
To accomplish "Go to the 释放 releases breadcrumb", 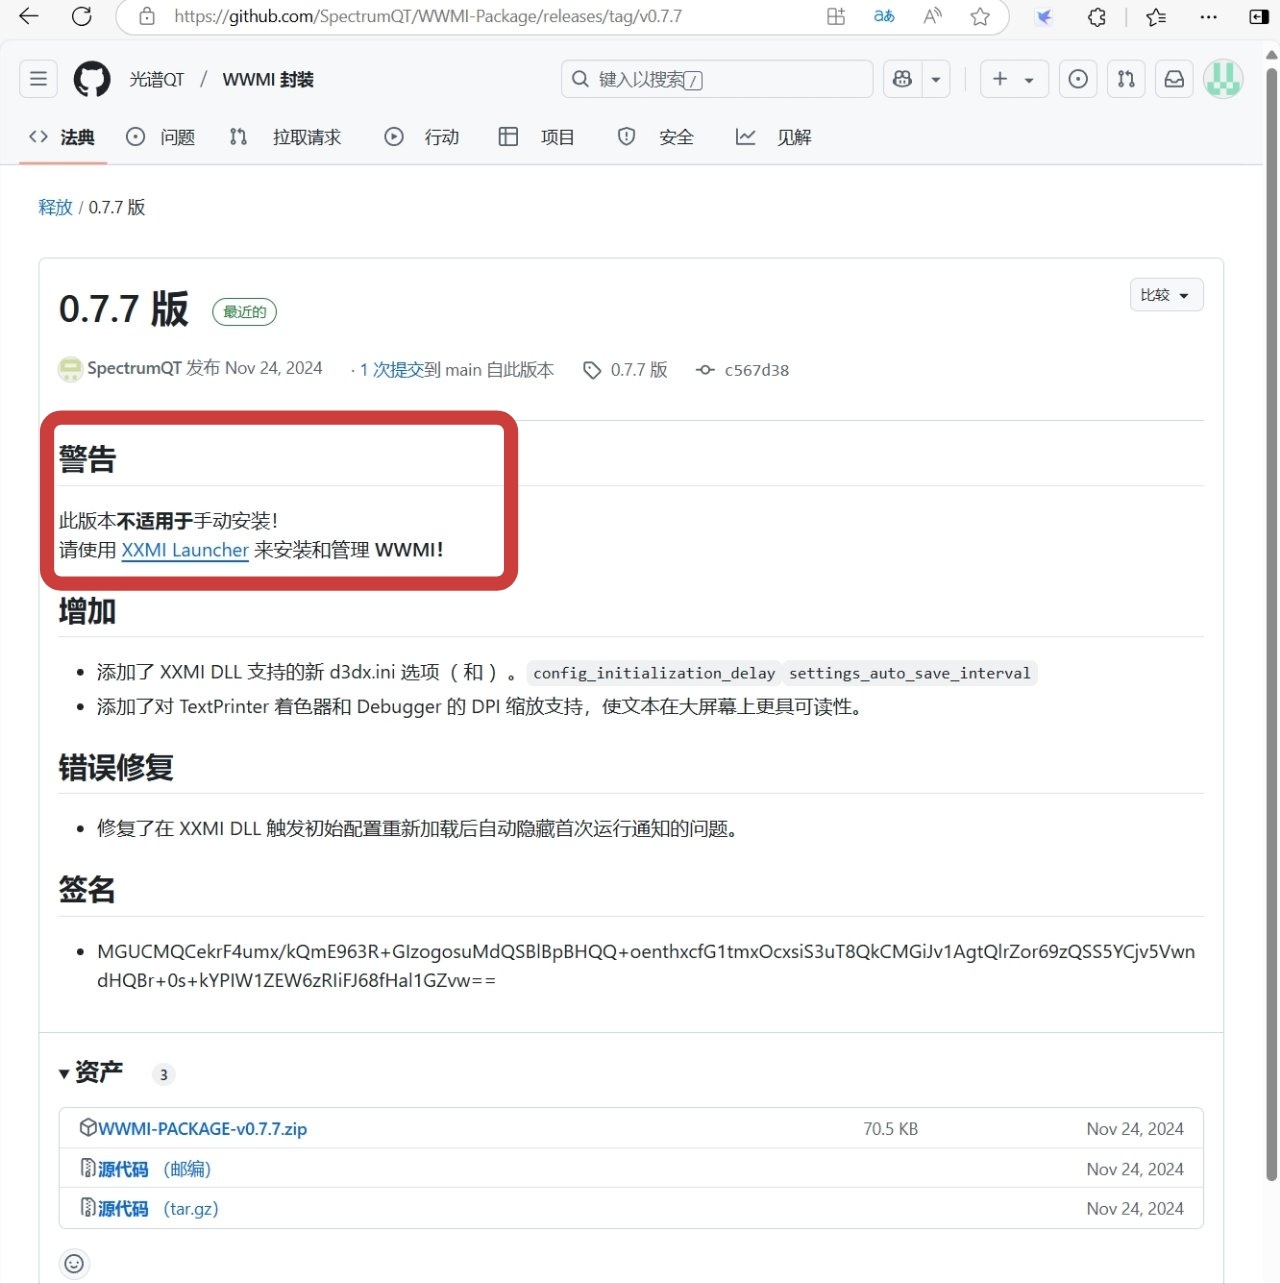I will point(55,207).
